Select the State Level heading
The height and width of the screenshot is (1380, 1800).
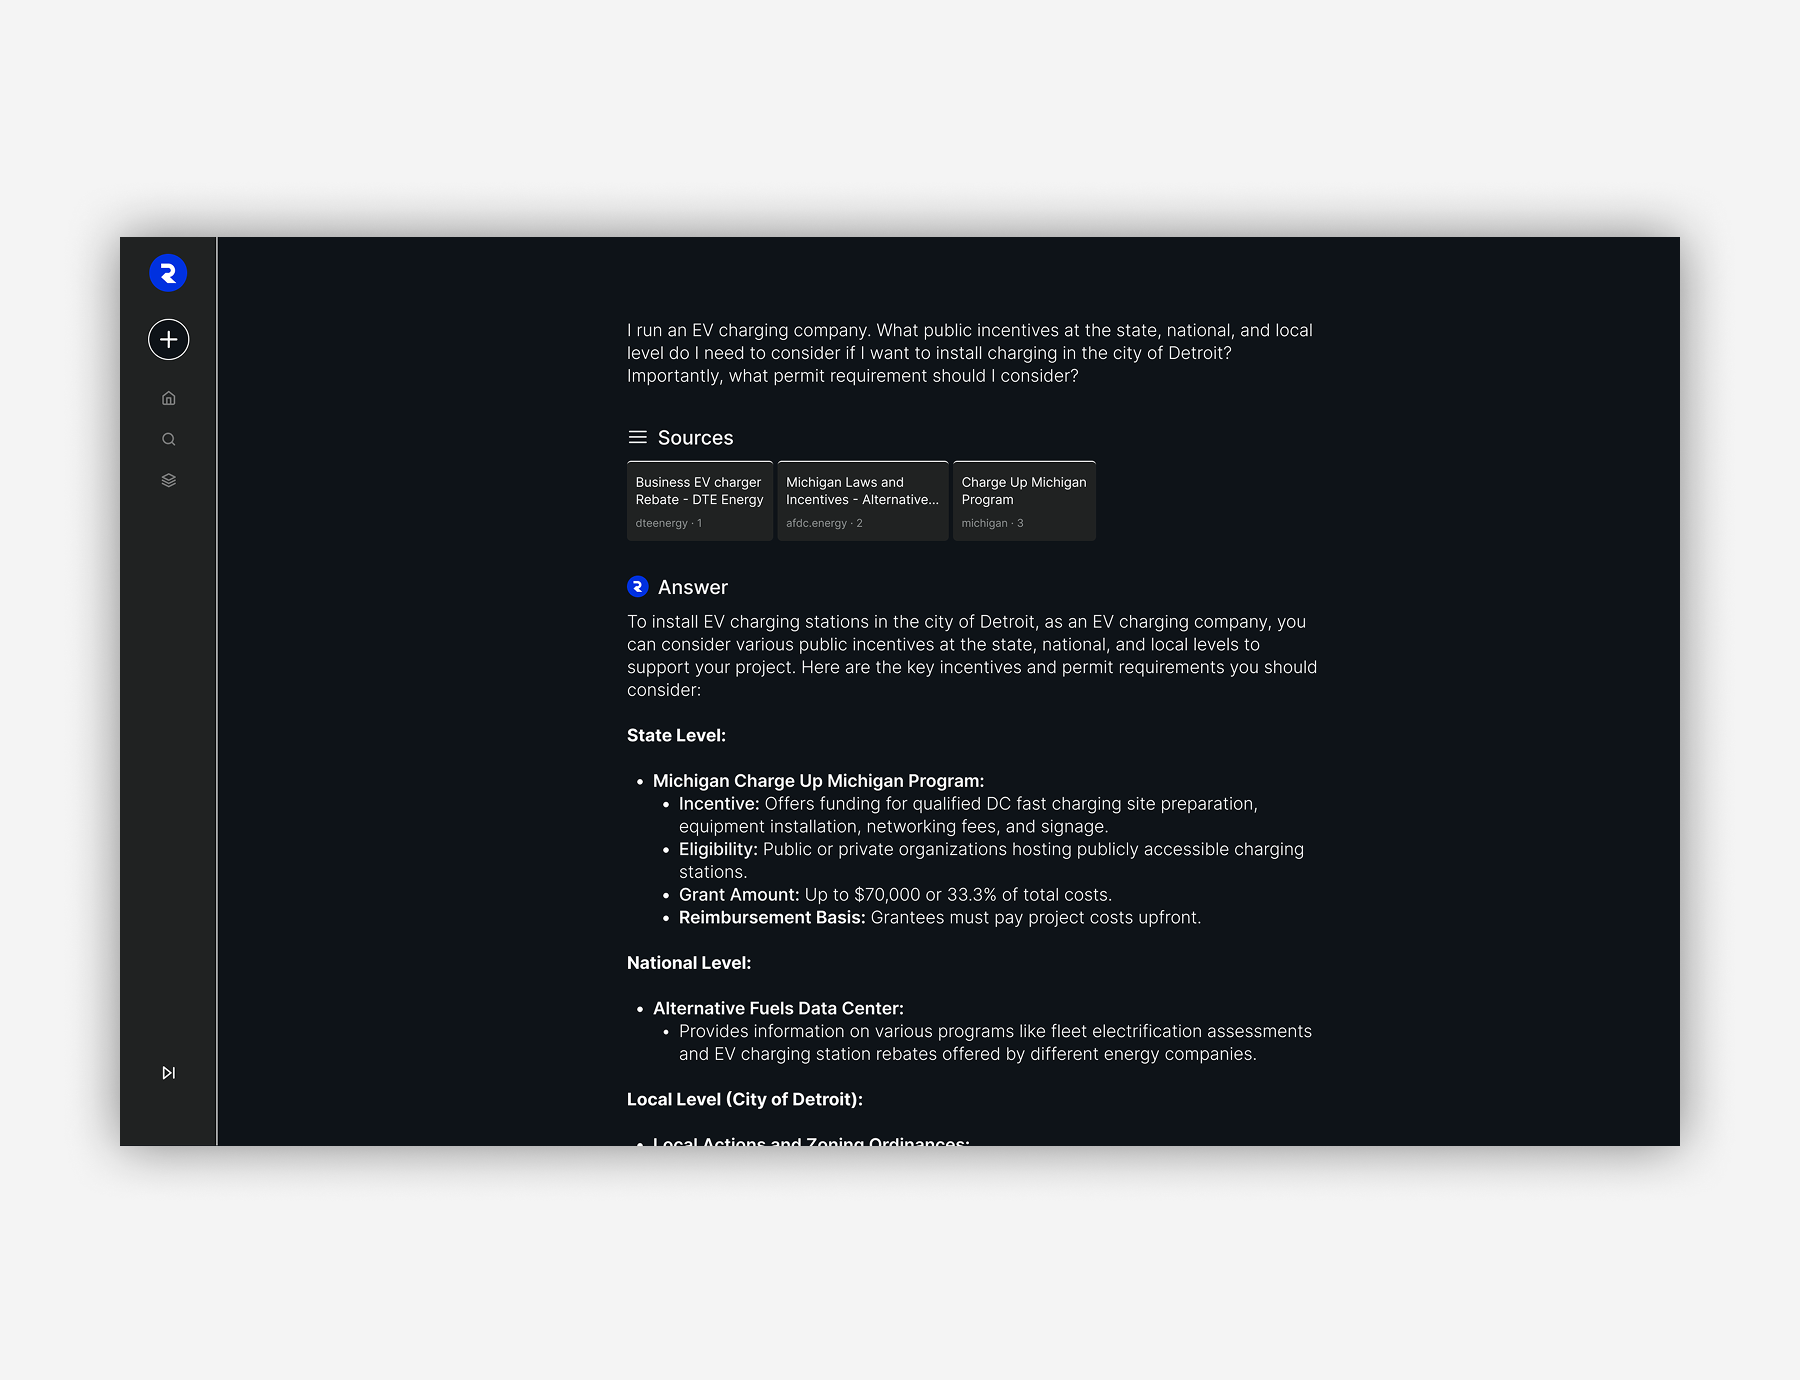tap(676, 735)
